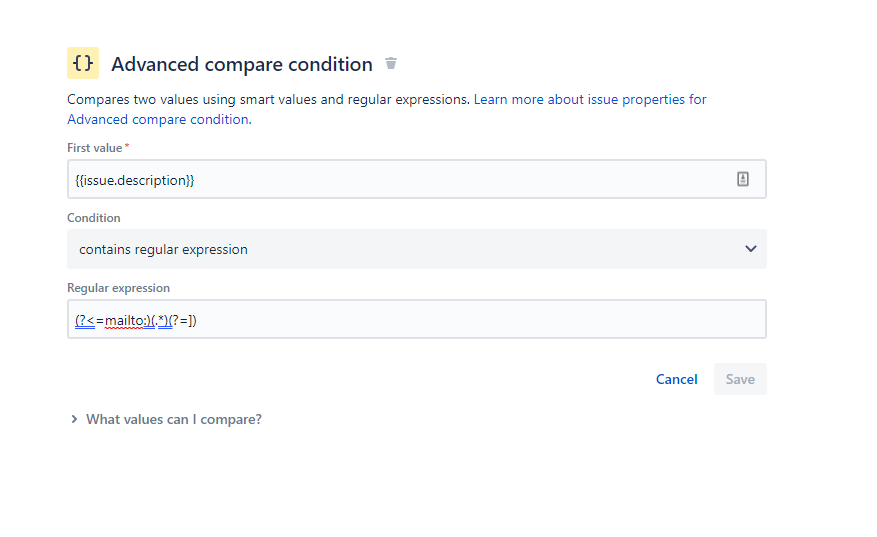Viewport: 877px width, 537px height.
Task: Click the small chevron beside 'What values can I compare?'
Action: coord(74,419)
